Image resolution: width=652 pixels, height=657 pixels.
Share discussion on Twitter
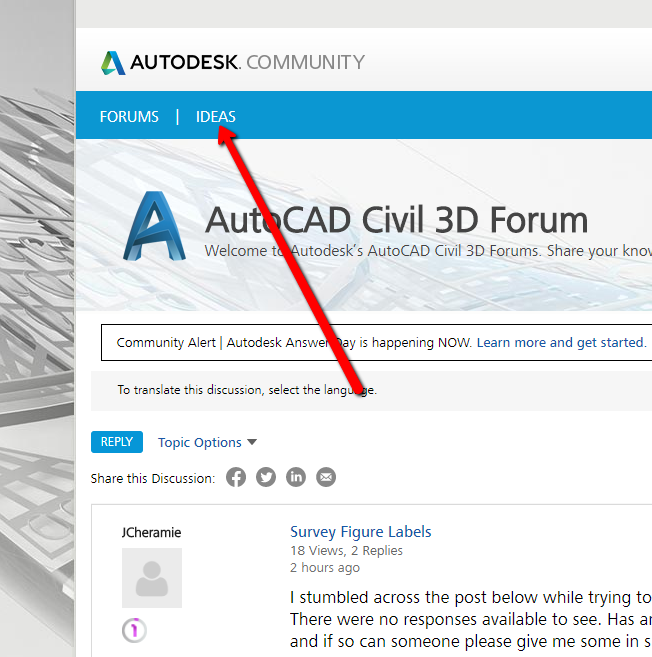tap(266, 477)
